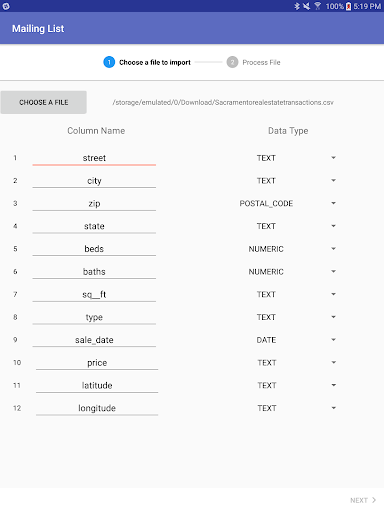Edit the price column name field
Screen dimensions: 384x512
97,363
